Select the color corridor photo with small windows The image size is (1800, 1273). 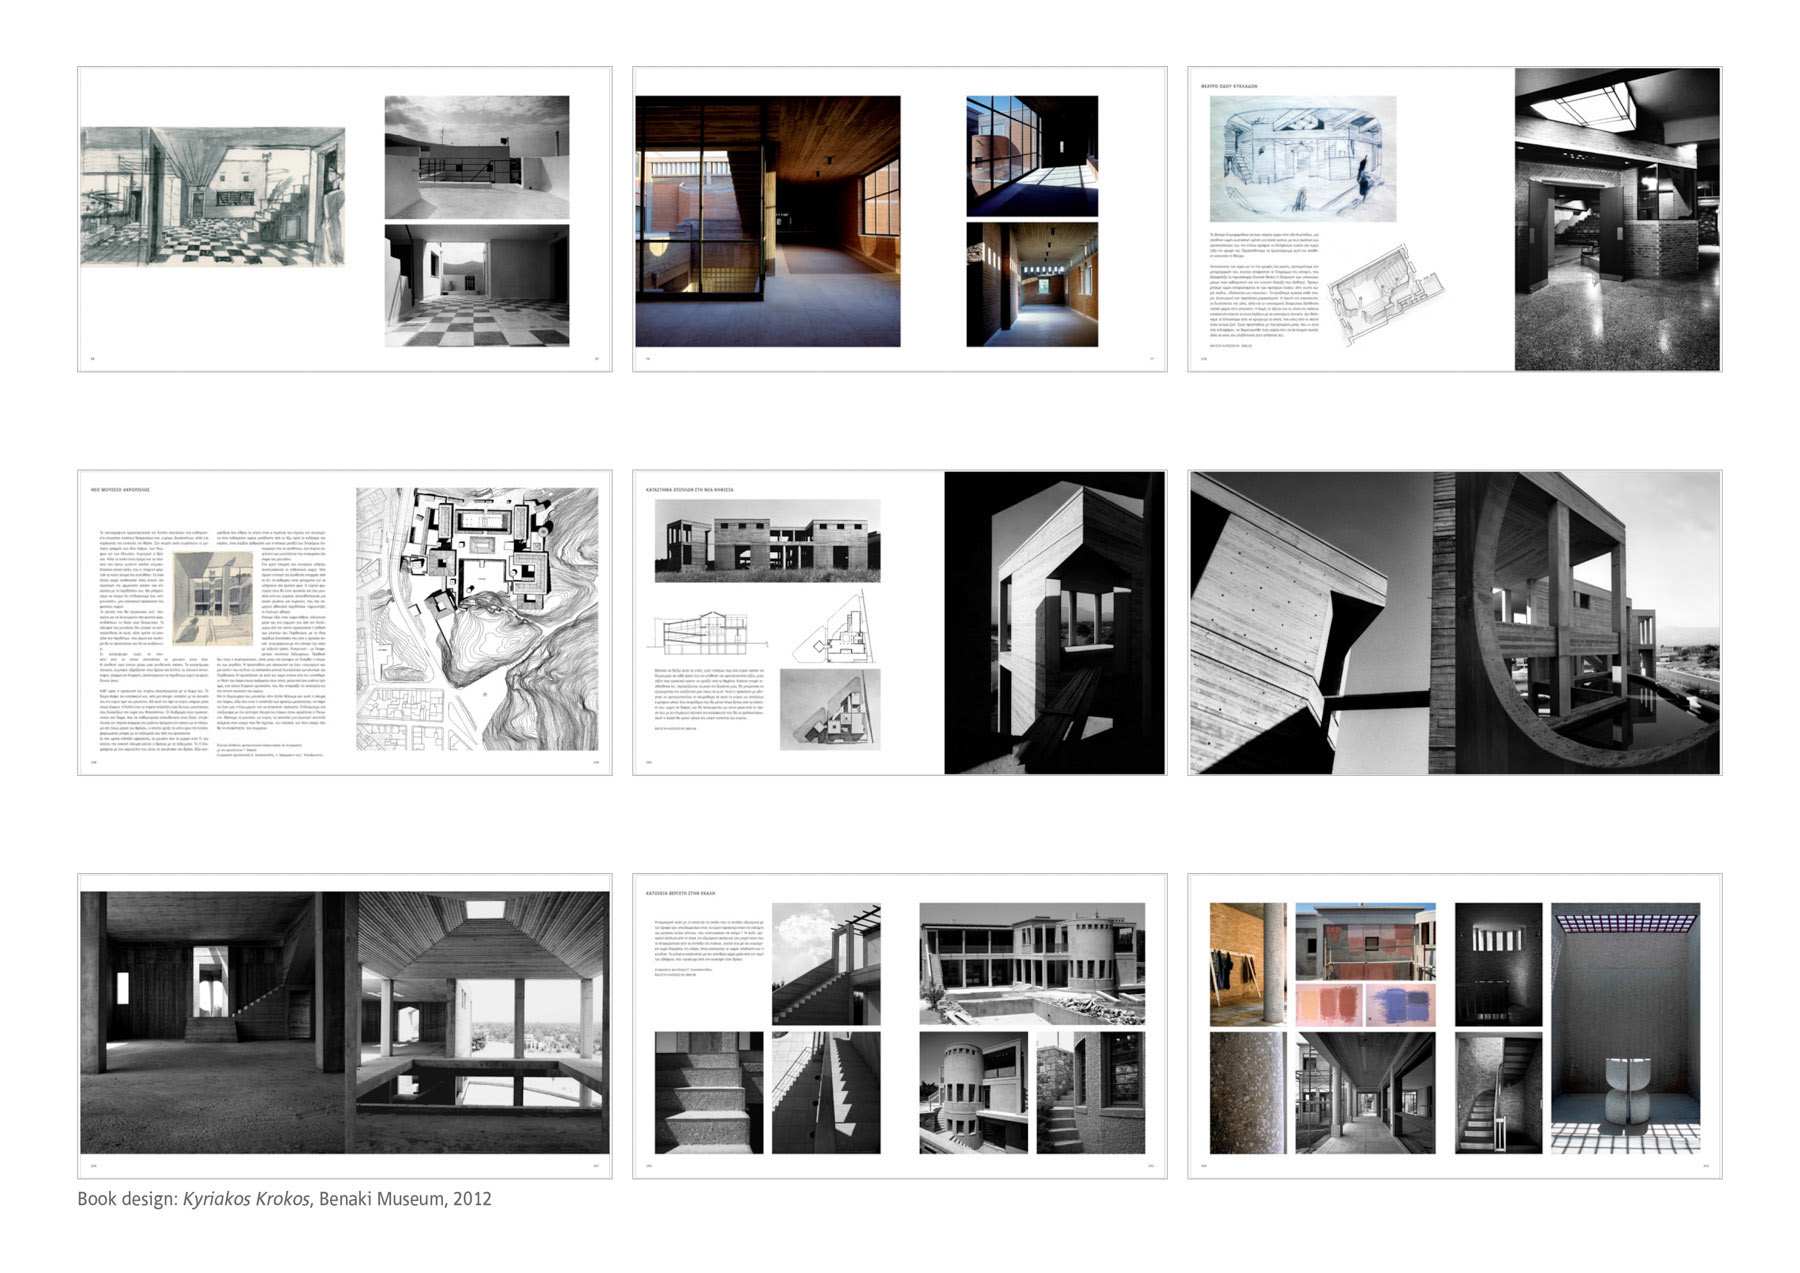click(1031, 285)
